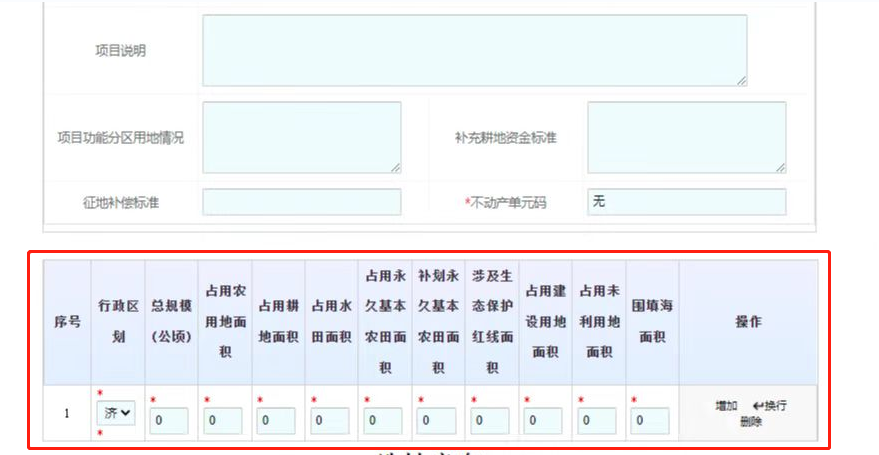Click the 补充耕地资金标准 text area

coord(685,137)
